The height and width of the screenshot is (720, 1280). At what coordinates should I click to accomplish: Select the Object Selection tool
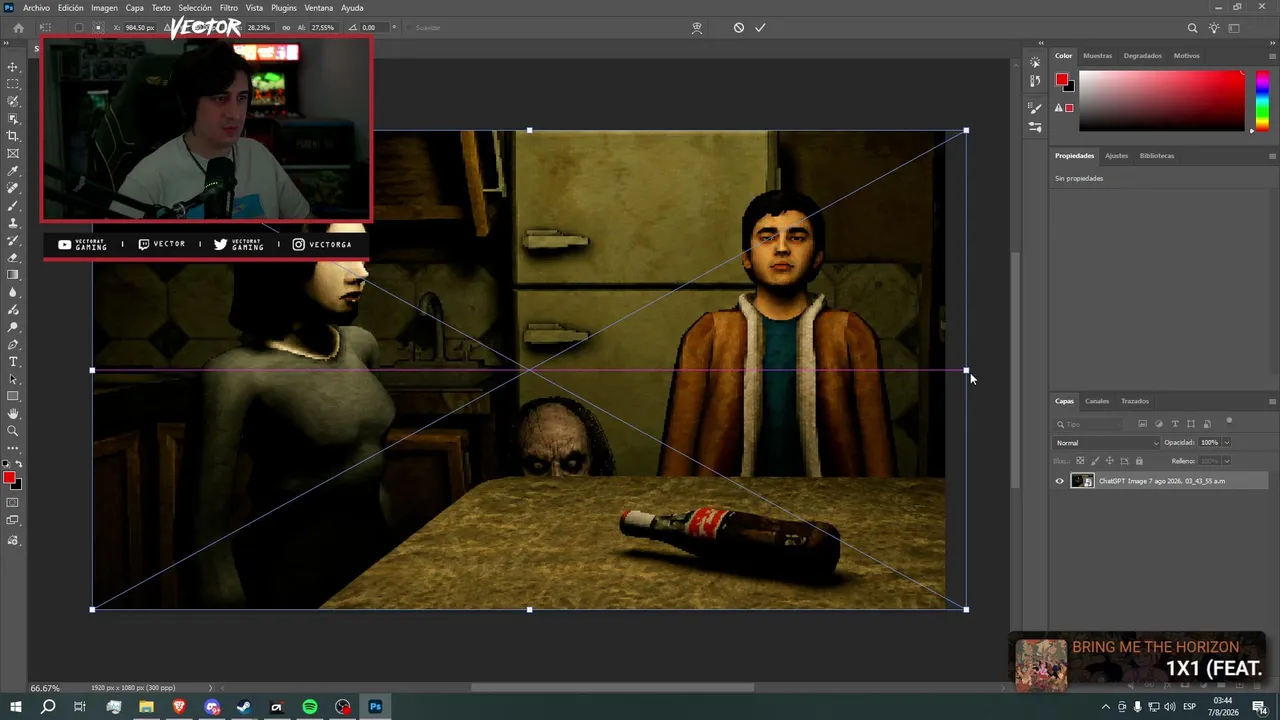13,119
